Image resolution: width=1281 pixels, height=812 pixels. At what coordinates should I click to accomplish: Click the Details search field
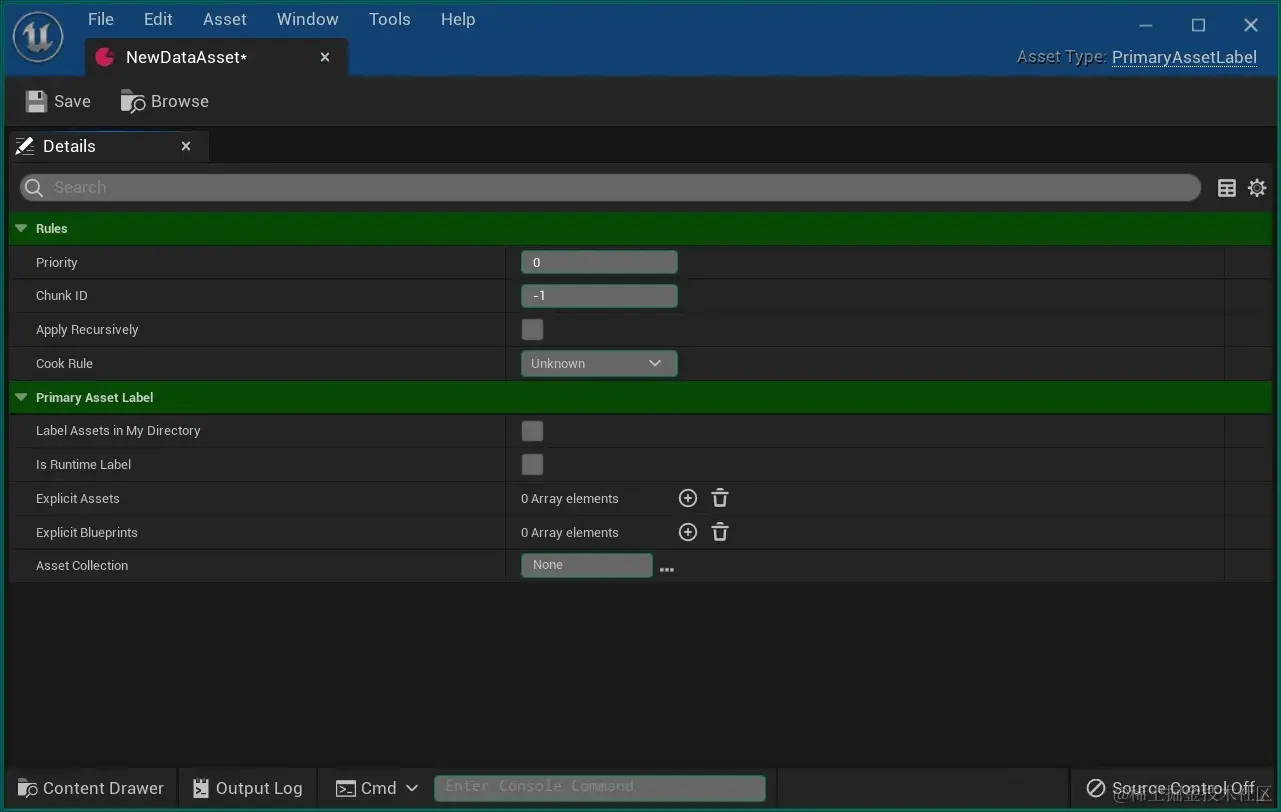(610, 187)
